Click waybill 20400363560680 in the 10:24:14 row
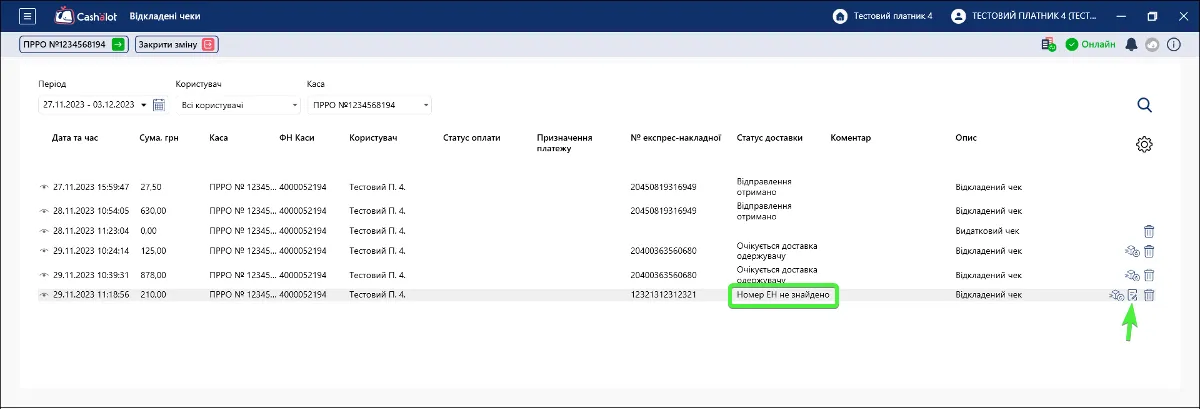The height and width of the screenshot is (409, 1200). click(x=664, y=250)
